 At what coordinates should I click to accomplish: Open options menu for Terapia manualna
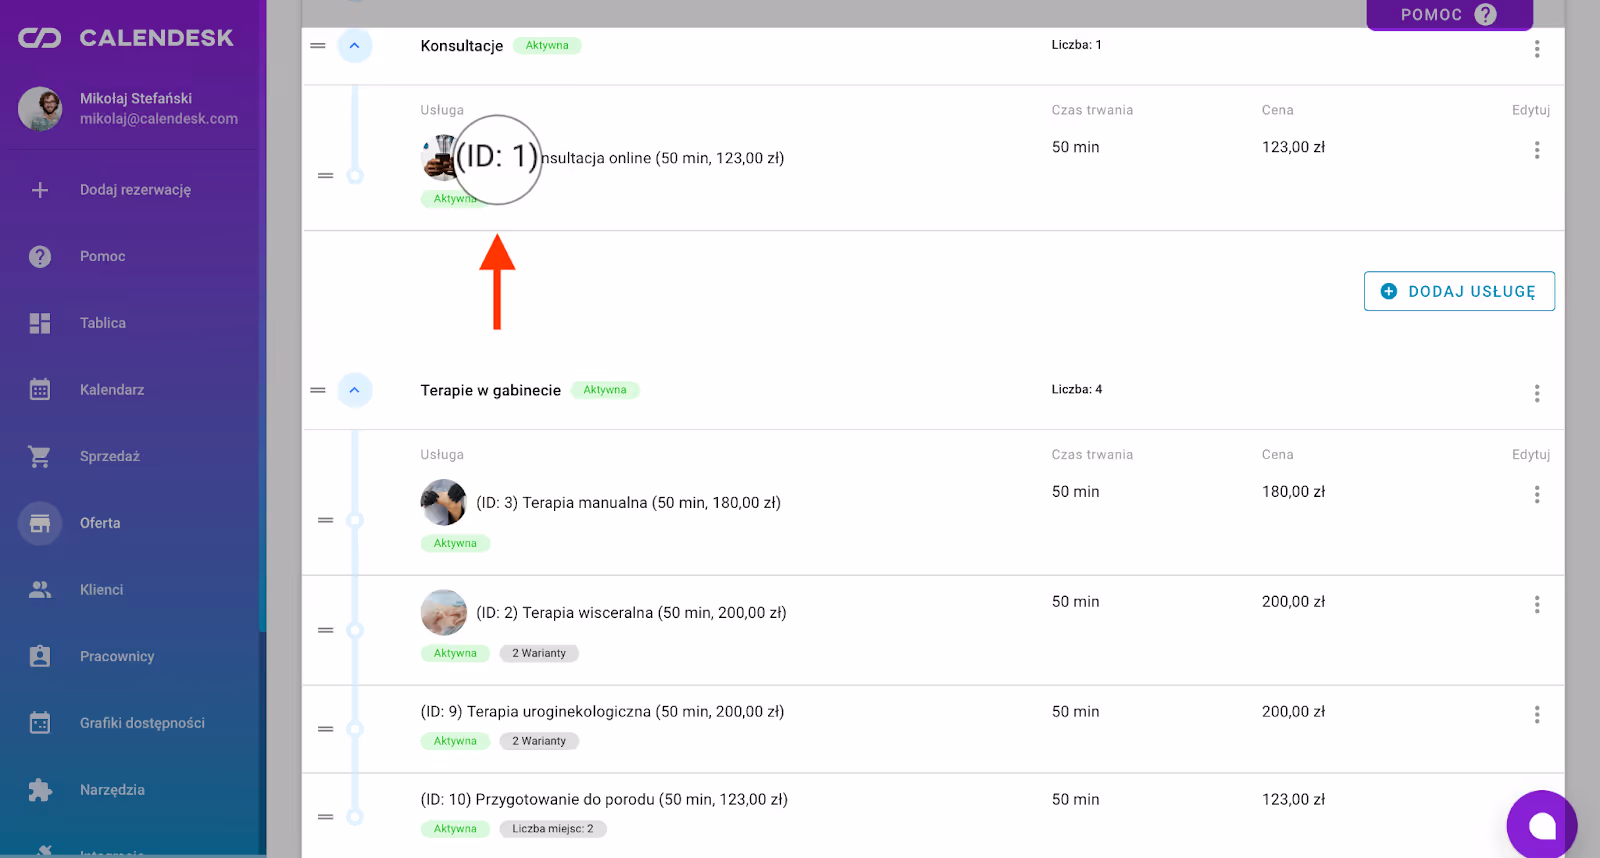pyautogui.click(x=1537, y=495)
